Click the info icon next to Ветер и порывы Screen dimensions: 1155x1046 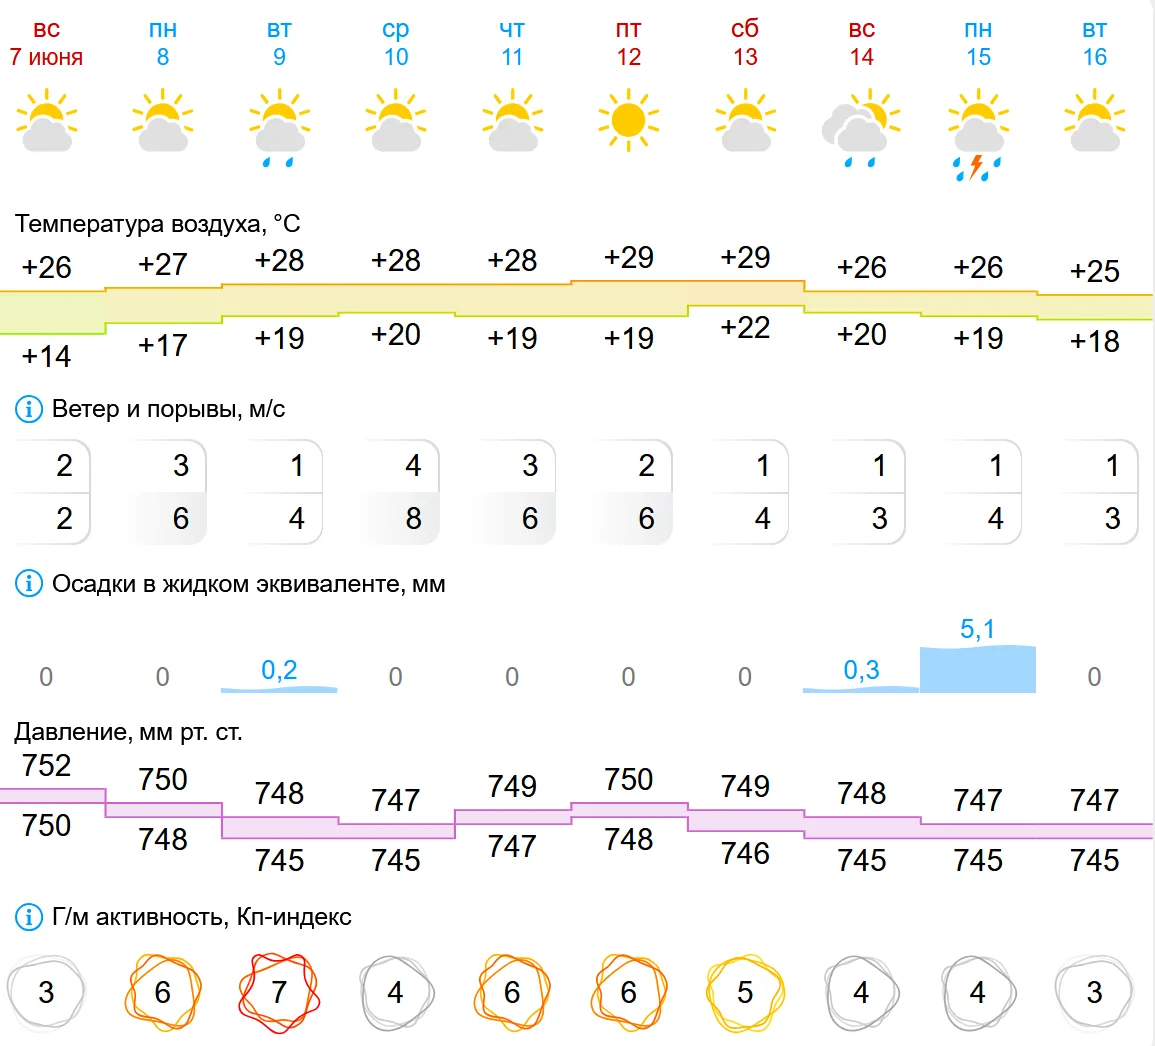tap(29, 409)
